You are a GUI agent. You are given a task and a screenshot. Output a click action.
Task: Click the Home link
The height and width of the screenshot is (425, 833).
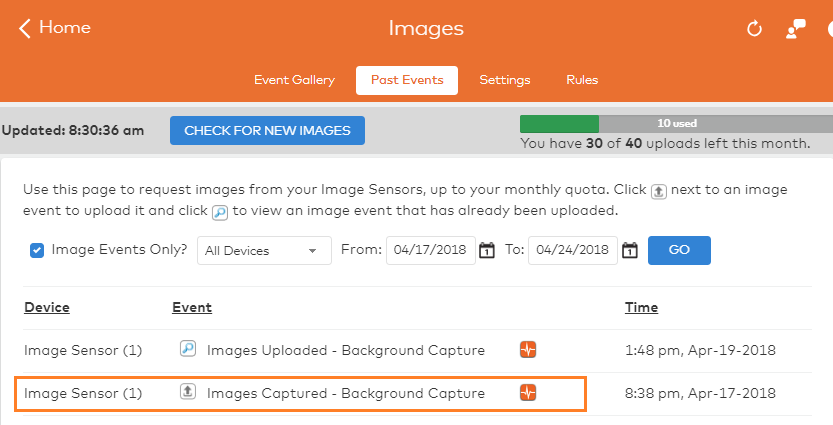pyautogui.click(x=65, y=28)
